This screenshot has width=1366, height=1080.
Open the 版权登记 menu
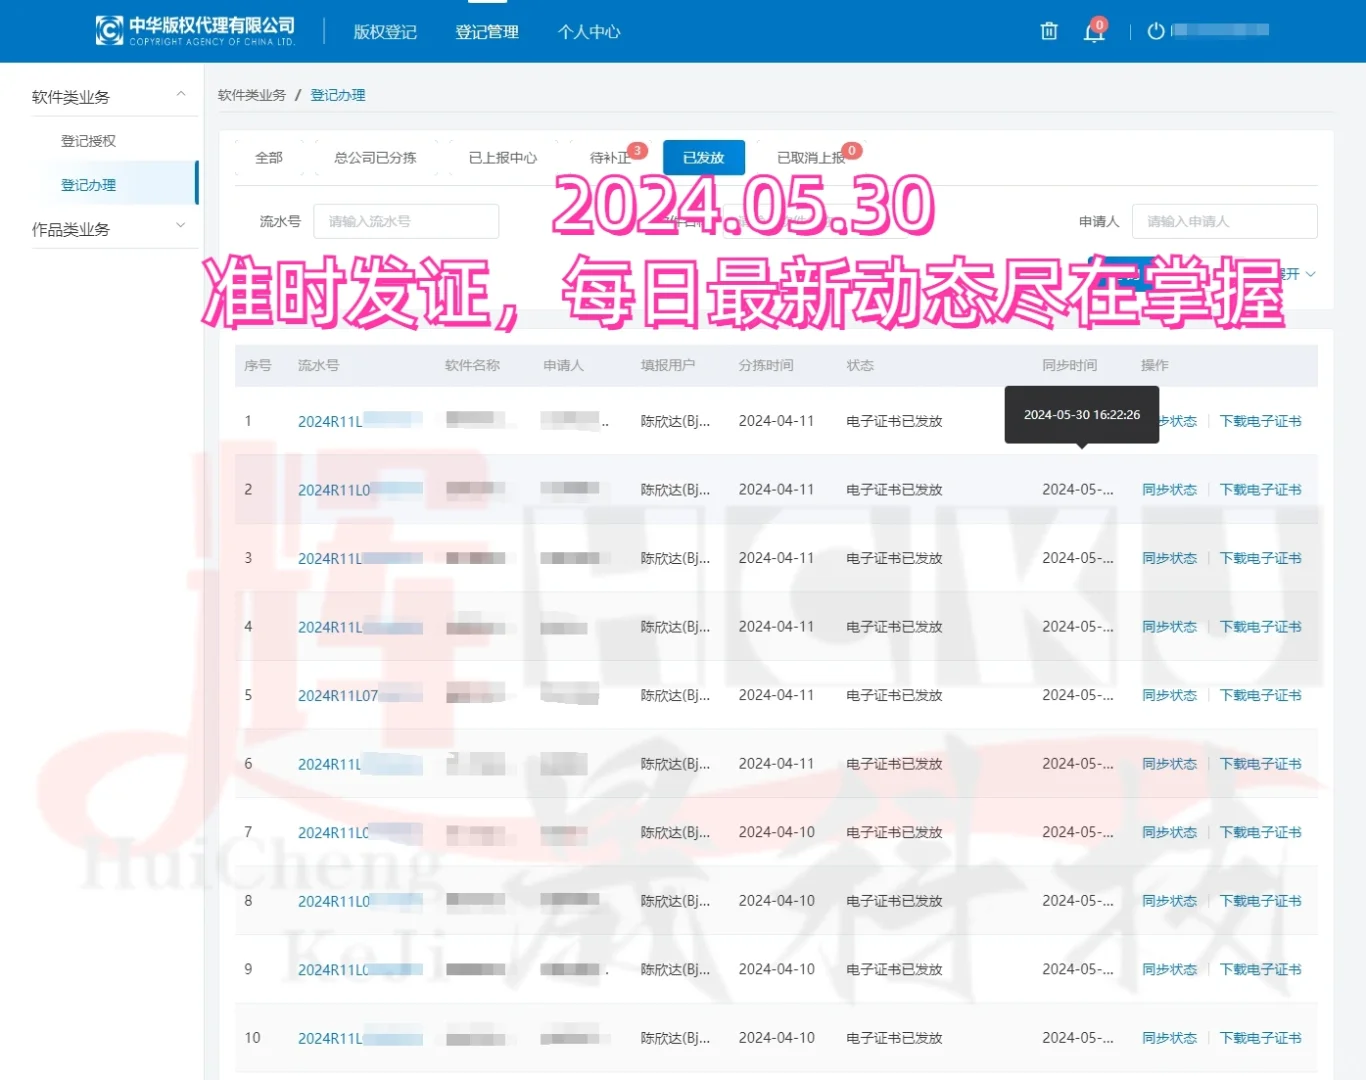[x=384, y=31]
